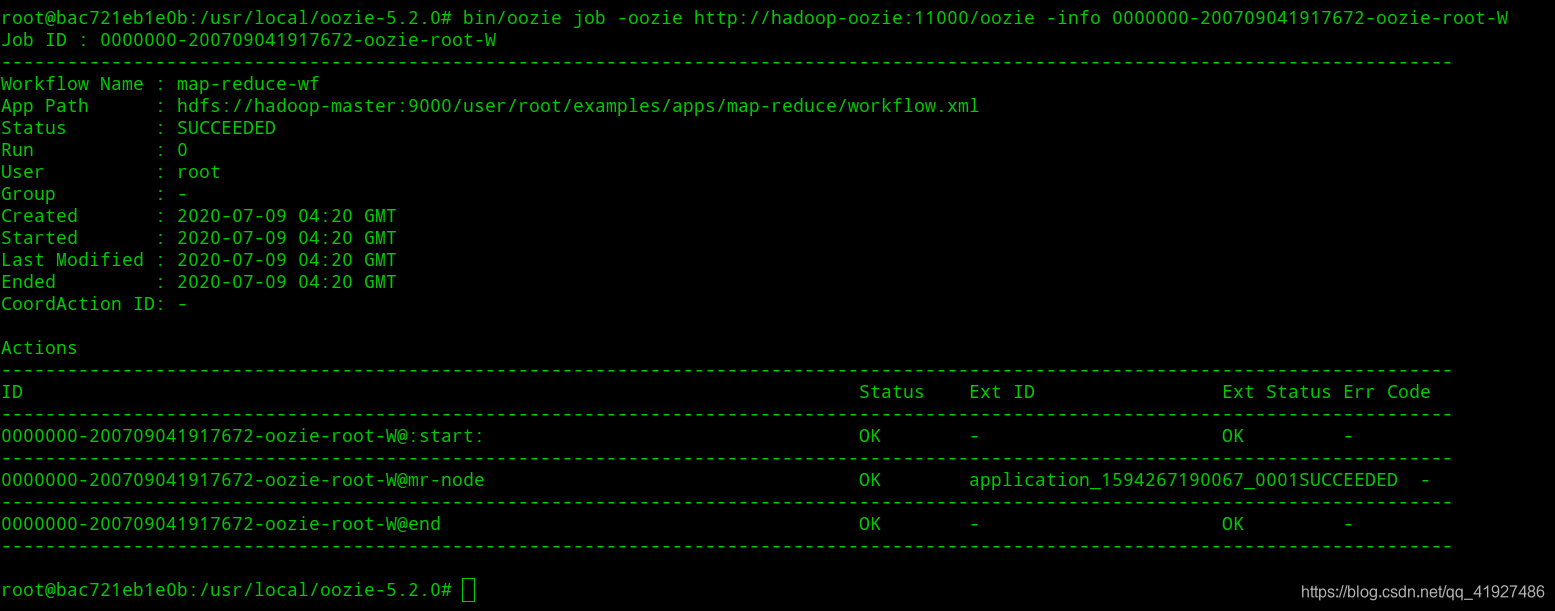Click the application_1594267190067_0001 external ID
Screen dimensions: 1555x611
click(1134, 480)
